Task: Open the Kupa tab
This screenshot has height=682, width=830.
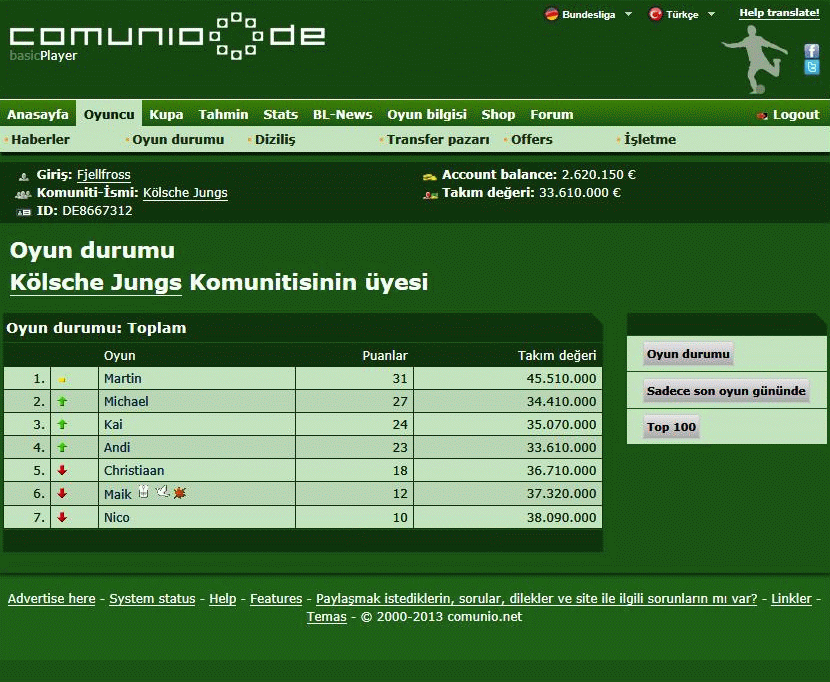Action: (166, 114)
